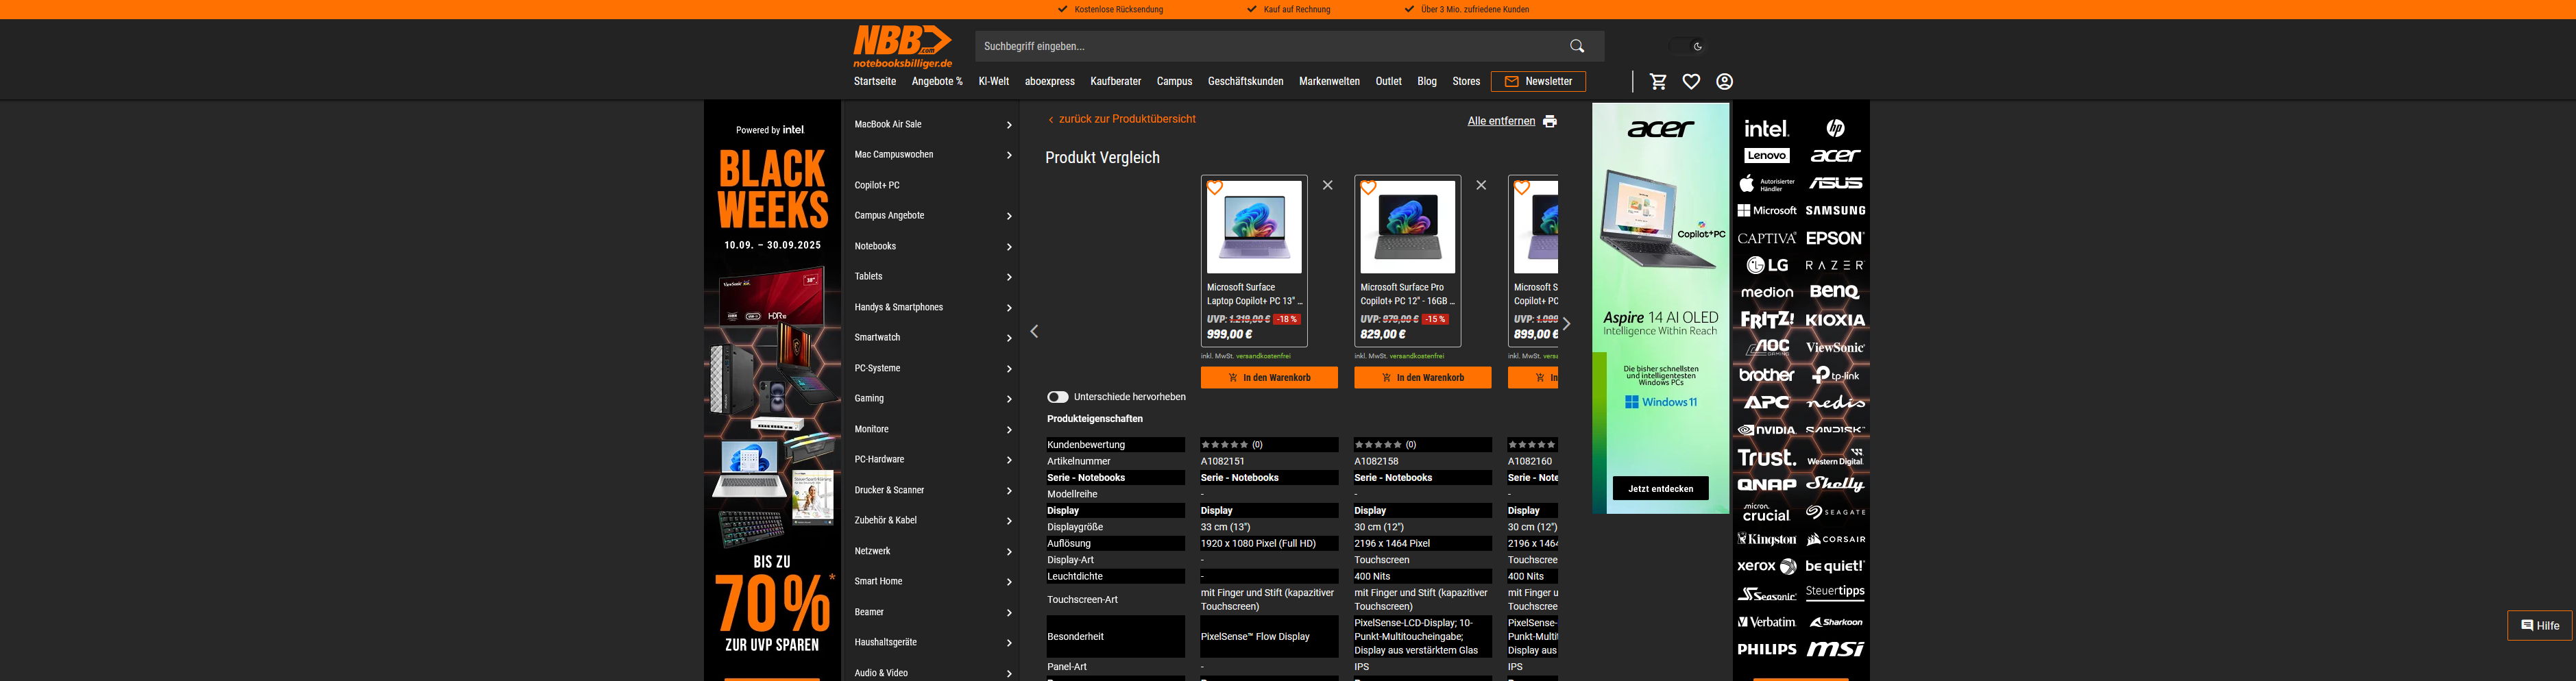Remove Surface Laptop 13" from comparison
Viewport: 2576px width, 681px height.
pos(1327,185)
